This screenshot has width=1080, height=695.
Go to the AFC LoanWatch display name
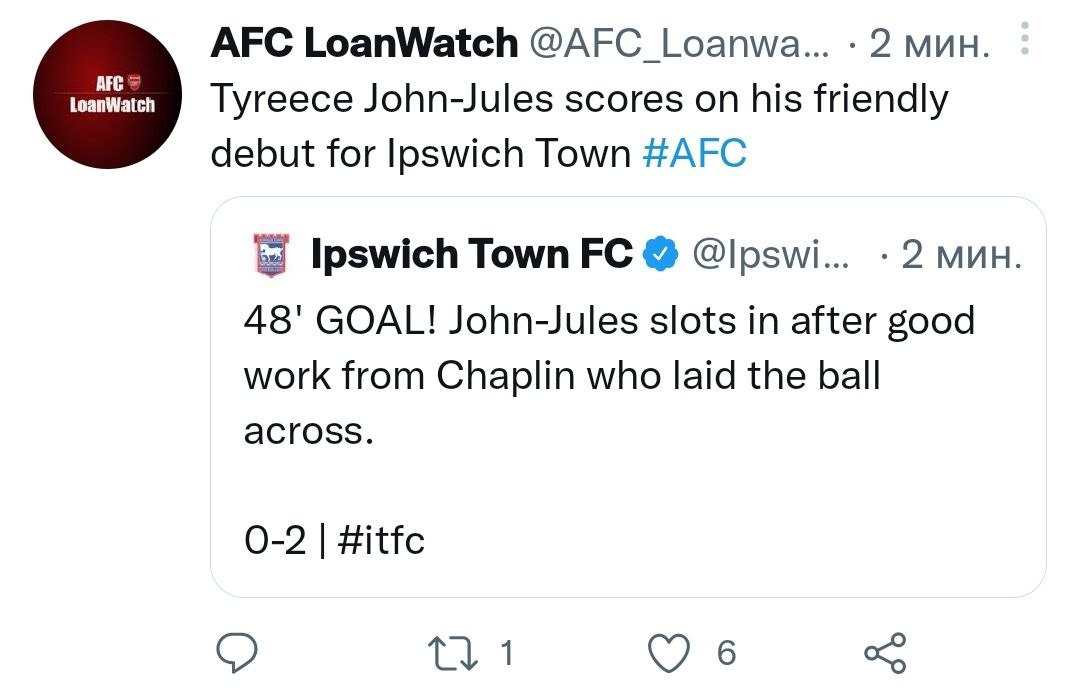click(364, 44)
